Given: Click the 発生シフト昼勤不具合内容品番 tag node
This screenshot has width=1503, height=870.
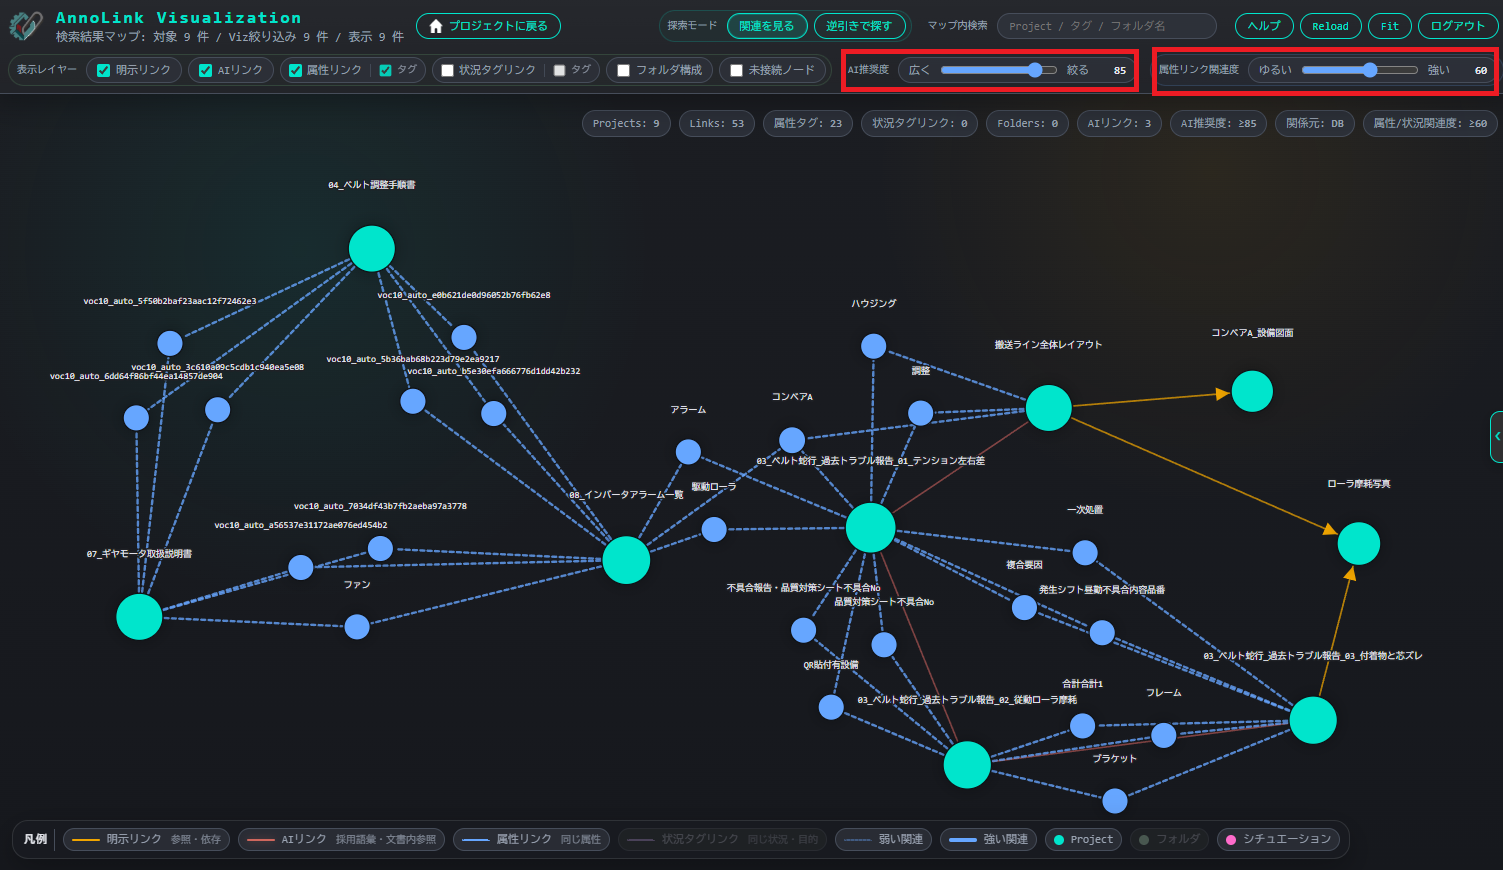Looking at the screenshot, I should pyautogui.click(x=1102, y=632).
